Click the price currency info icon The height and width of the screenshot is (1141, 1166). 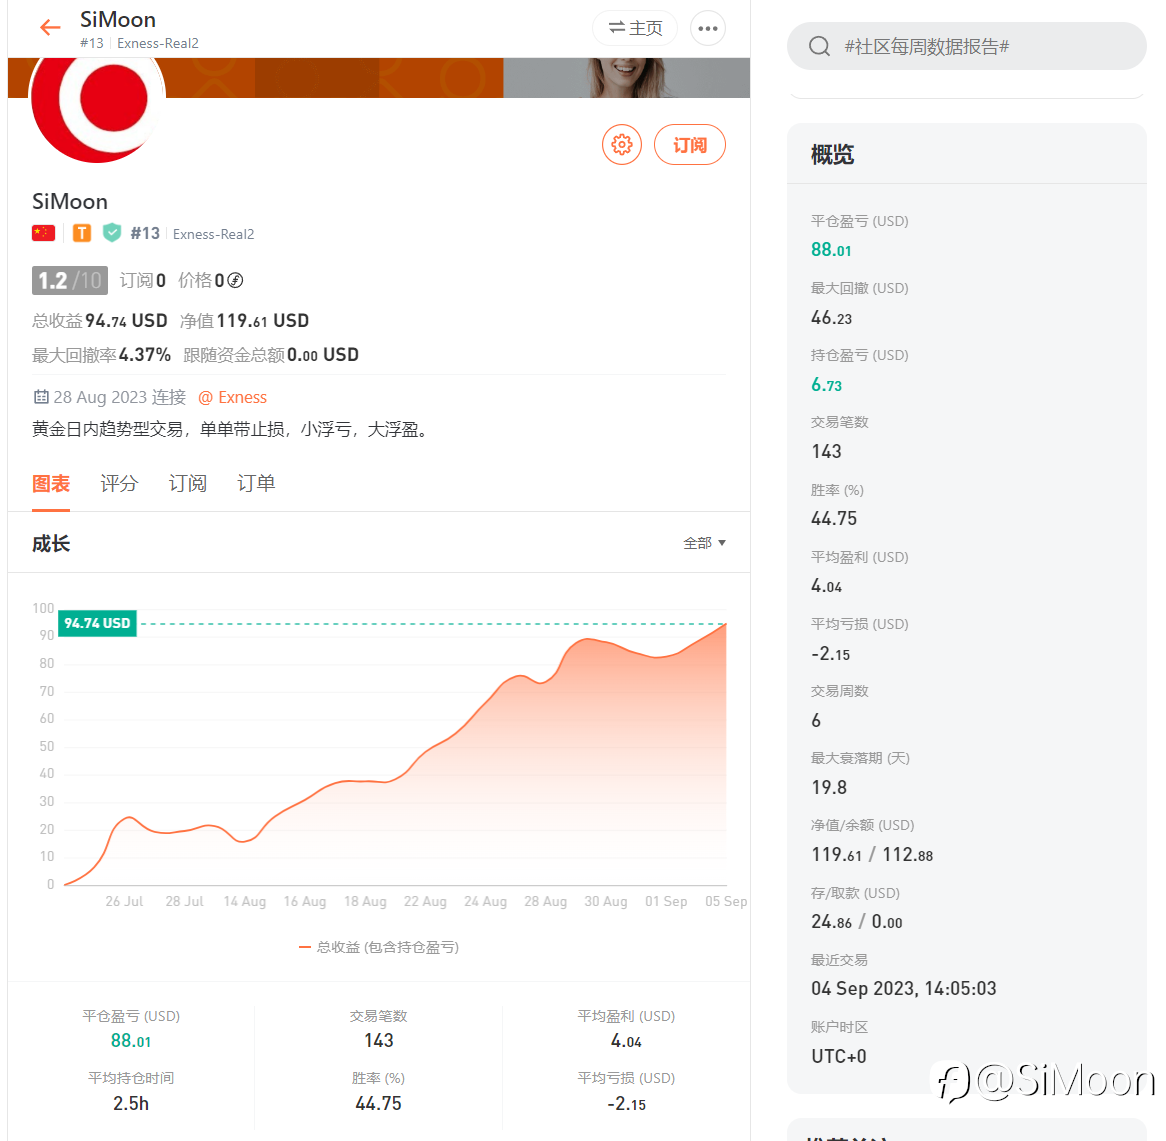[x=235, y=280]
